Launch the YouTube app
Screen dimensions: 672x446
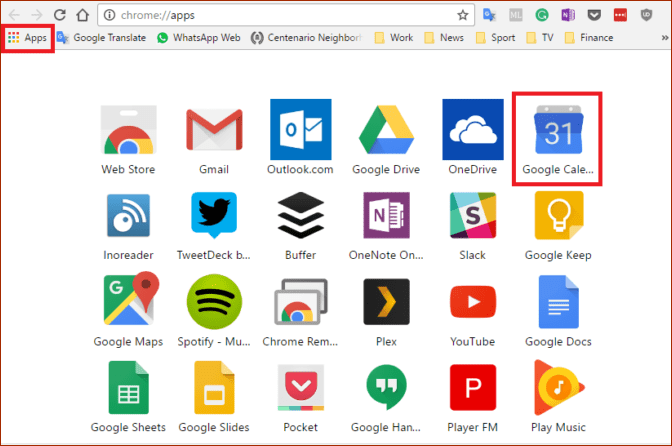[473, 314]
